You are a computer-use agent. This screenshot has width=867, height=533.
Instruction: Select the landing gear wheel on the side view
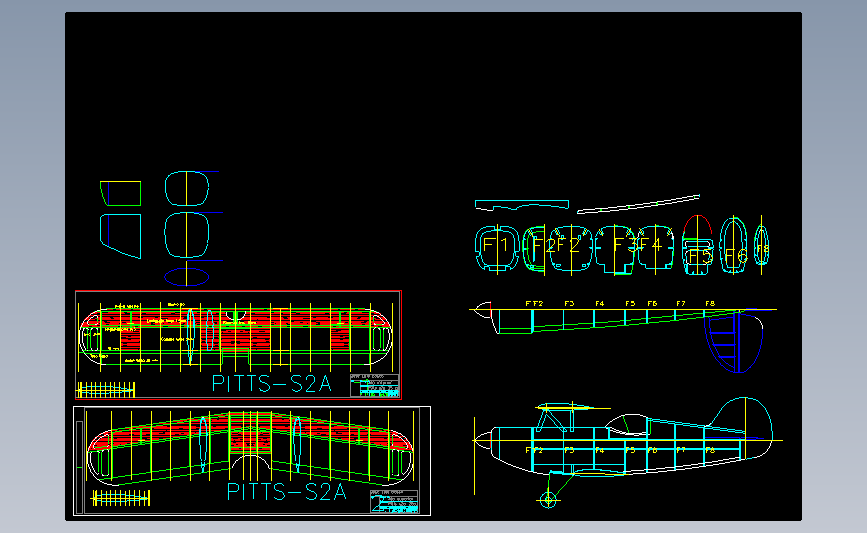pyautogui.click(x=548, y=500)
